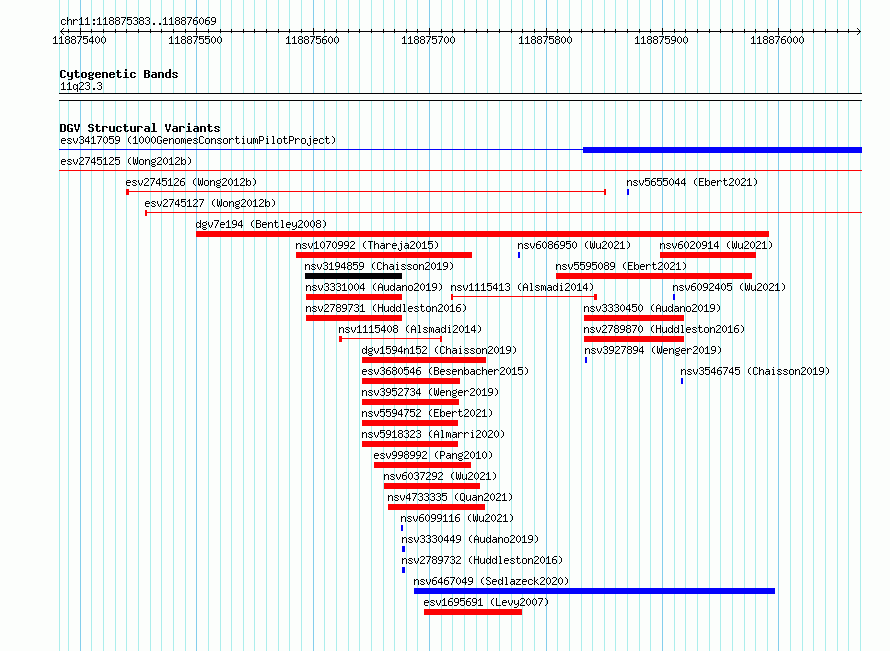Select dgv1594n152 (Chaisson2019) label

tap(439, 350)
